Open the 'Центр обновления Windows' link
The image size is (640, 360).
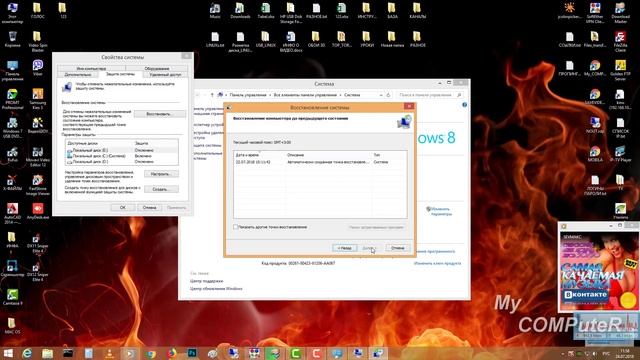216,289
